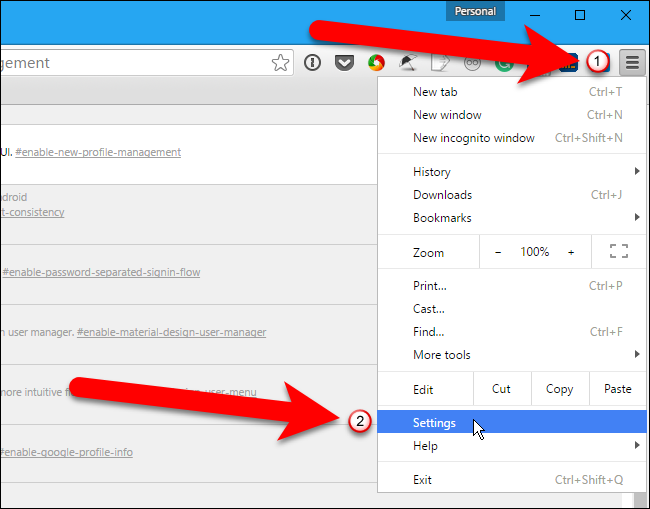
Task: Maximize the Chrome window
Action: coord(580,15)
